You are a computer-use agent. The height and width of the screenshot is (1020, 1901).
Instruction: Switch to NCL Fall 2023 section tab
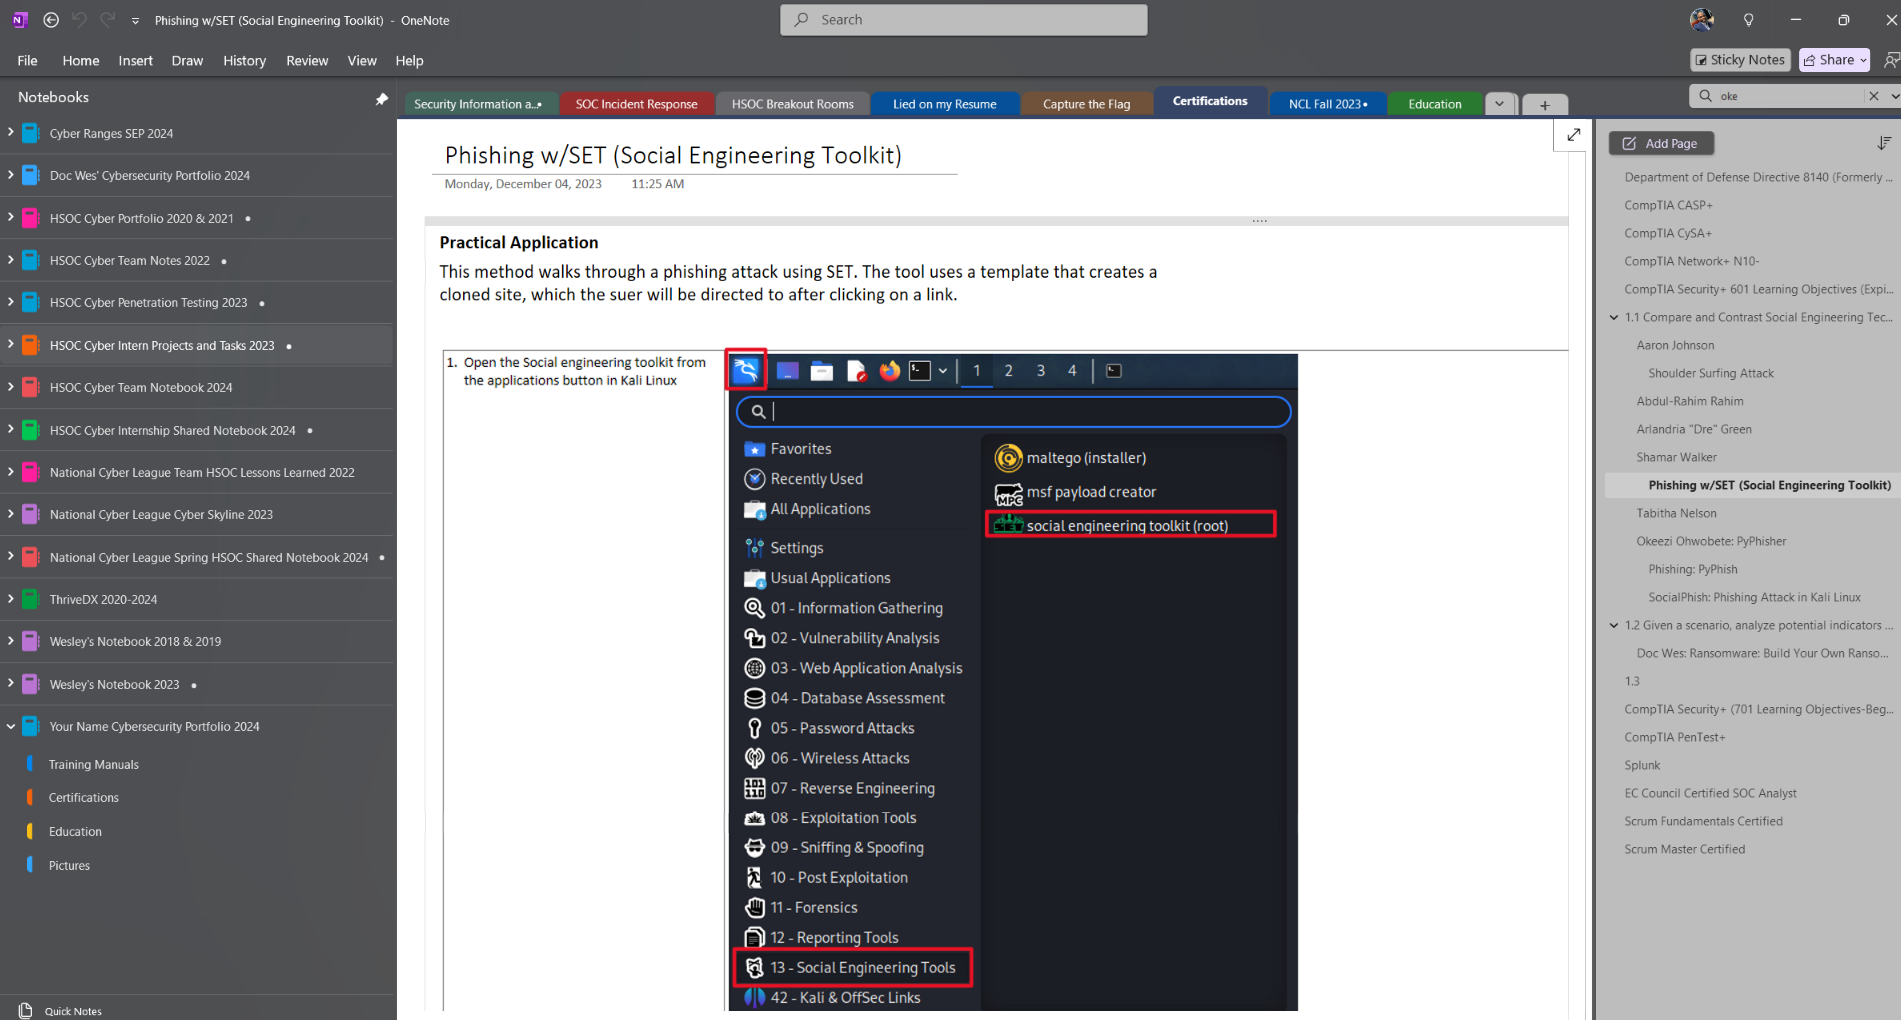click(1327, 104)
